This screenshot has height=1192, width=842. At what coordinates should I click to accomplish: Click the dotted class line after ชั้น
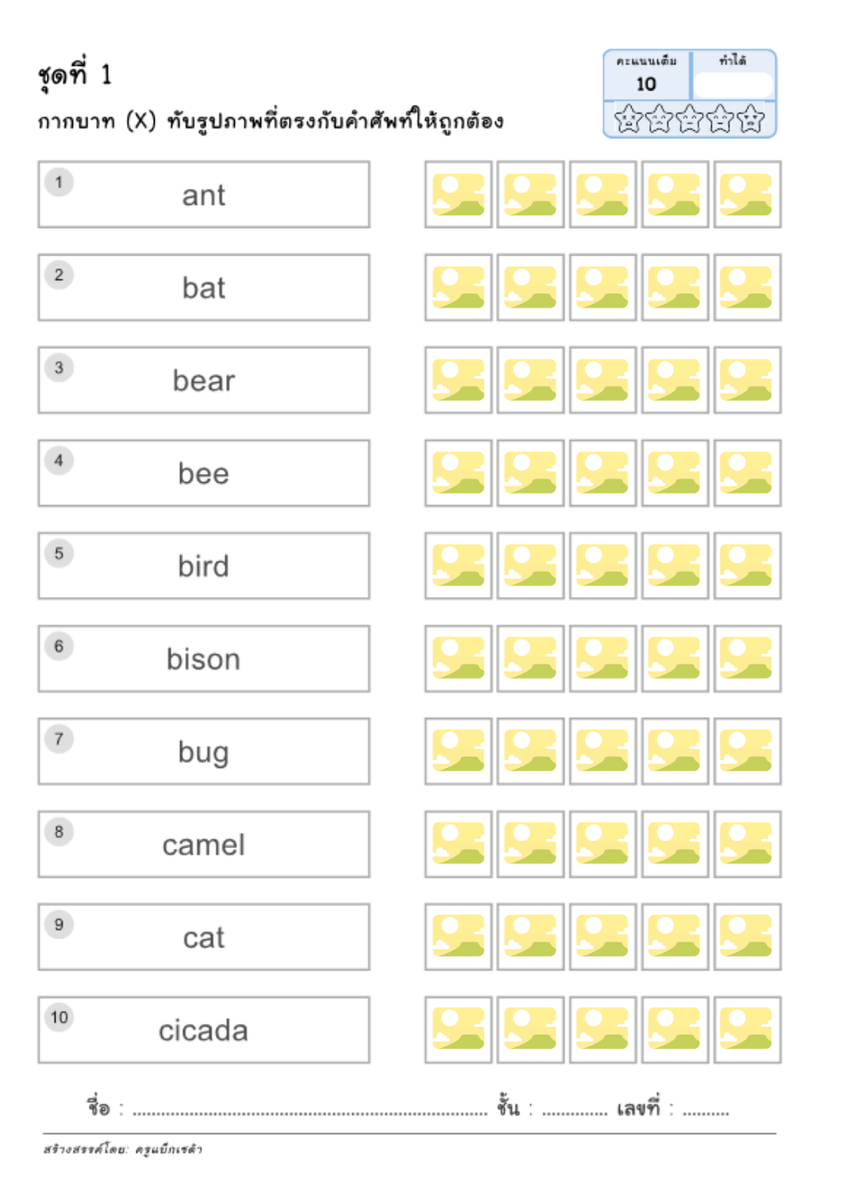pos(575,1113)
